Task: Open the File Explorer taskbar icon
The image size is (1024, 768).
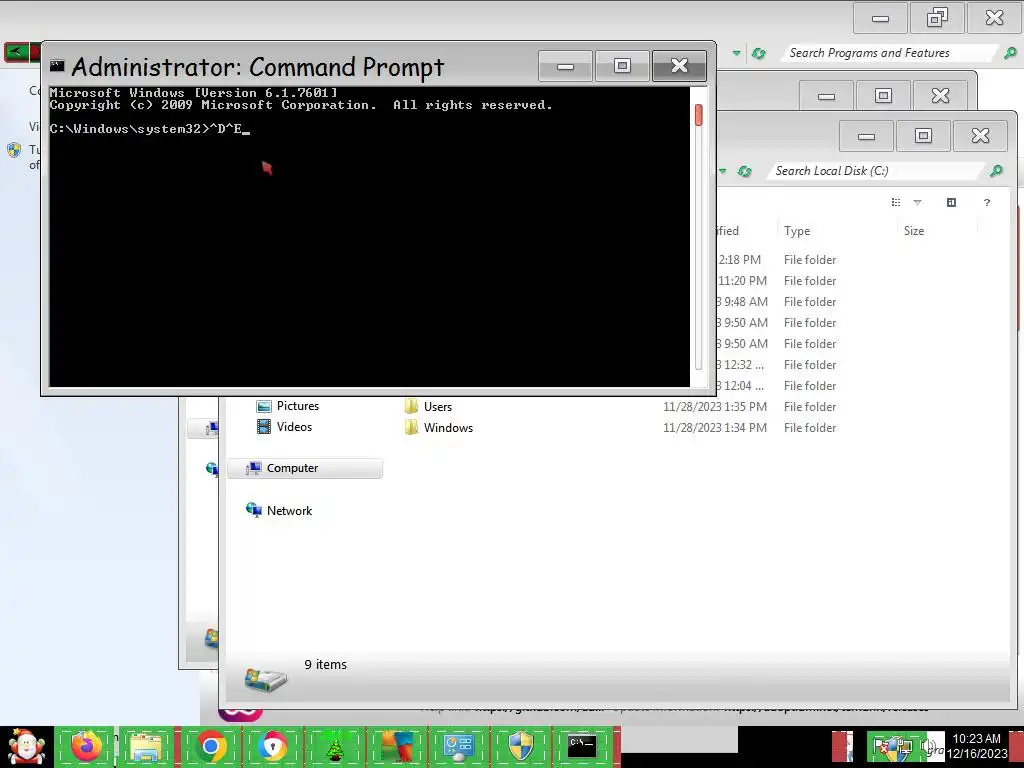Action: (146, 746)
